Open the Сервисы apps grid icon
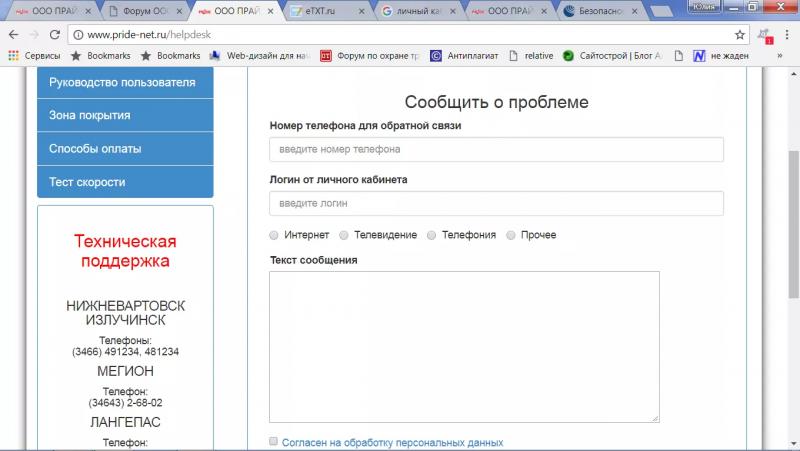800x451 pixels. point(14,56)
